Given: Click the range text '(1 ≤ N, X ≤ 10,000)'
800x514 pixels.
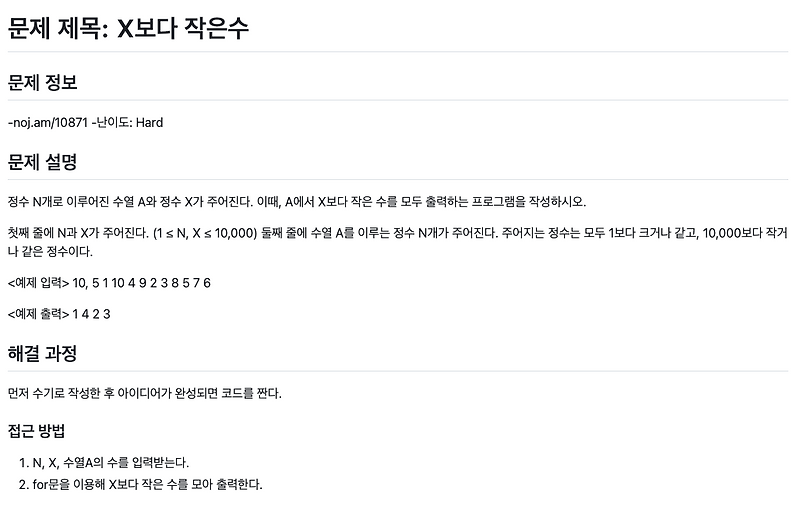Looking at the screenshot, I should [205, 233].
